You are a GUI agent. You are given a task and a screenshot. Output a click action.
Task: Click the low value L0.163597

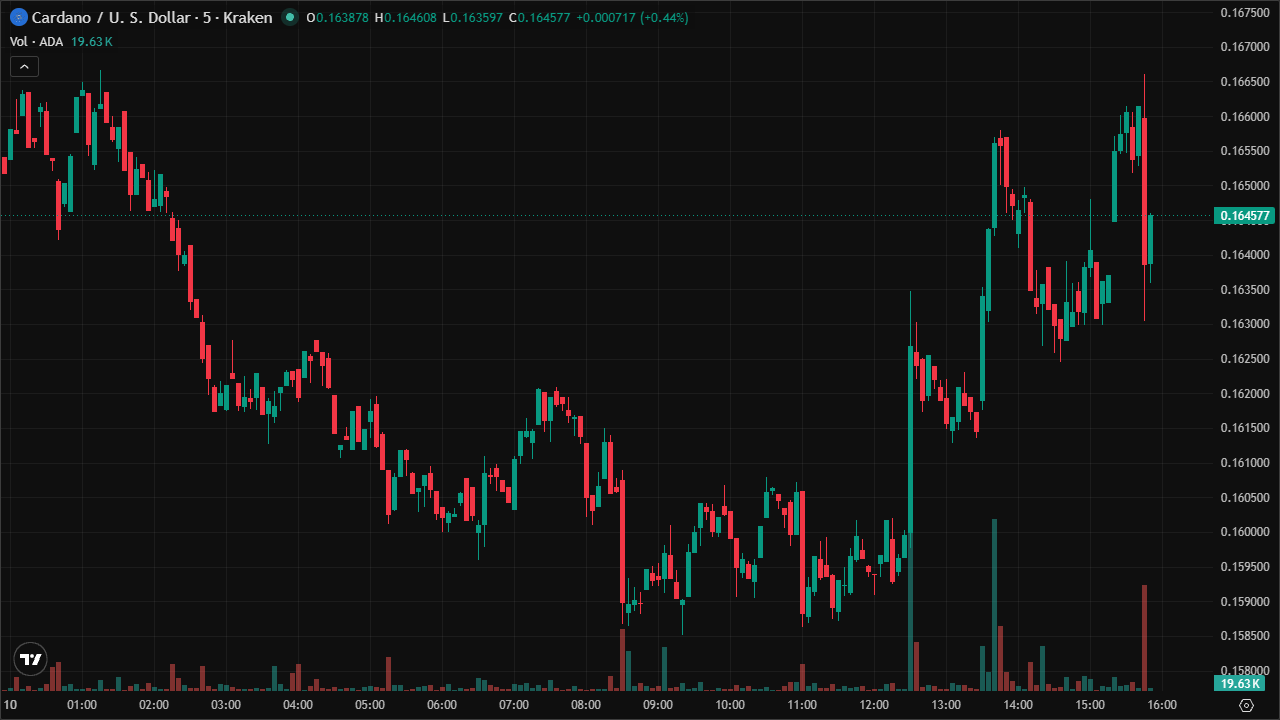click(473, 18)
